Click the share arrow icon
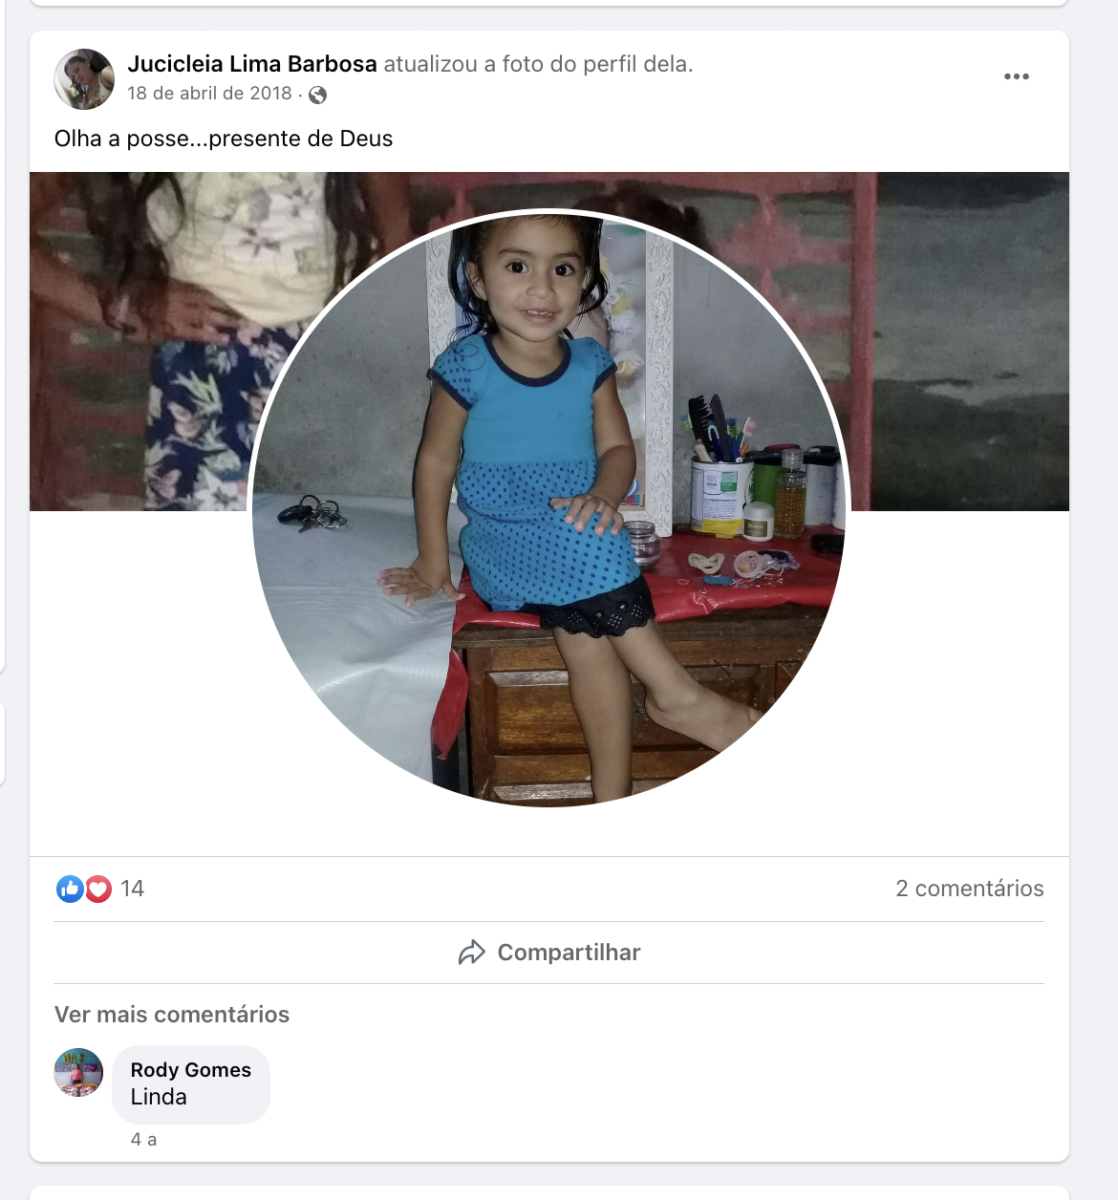This screenshot has height=1200, width=1118. pos(471,952)
